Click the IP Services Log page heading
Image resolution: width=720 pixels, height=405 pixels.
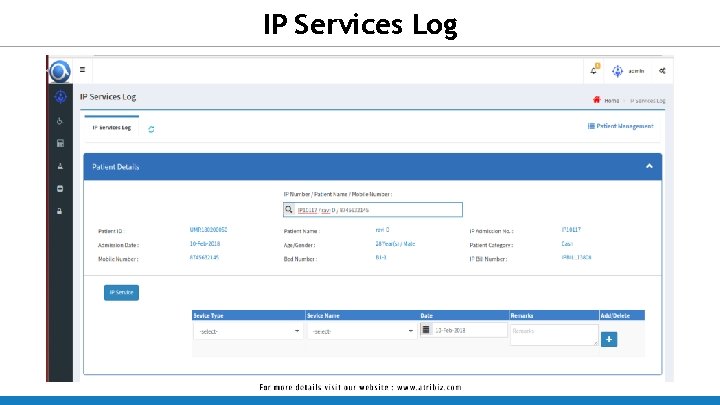(108, 97)
